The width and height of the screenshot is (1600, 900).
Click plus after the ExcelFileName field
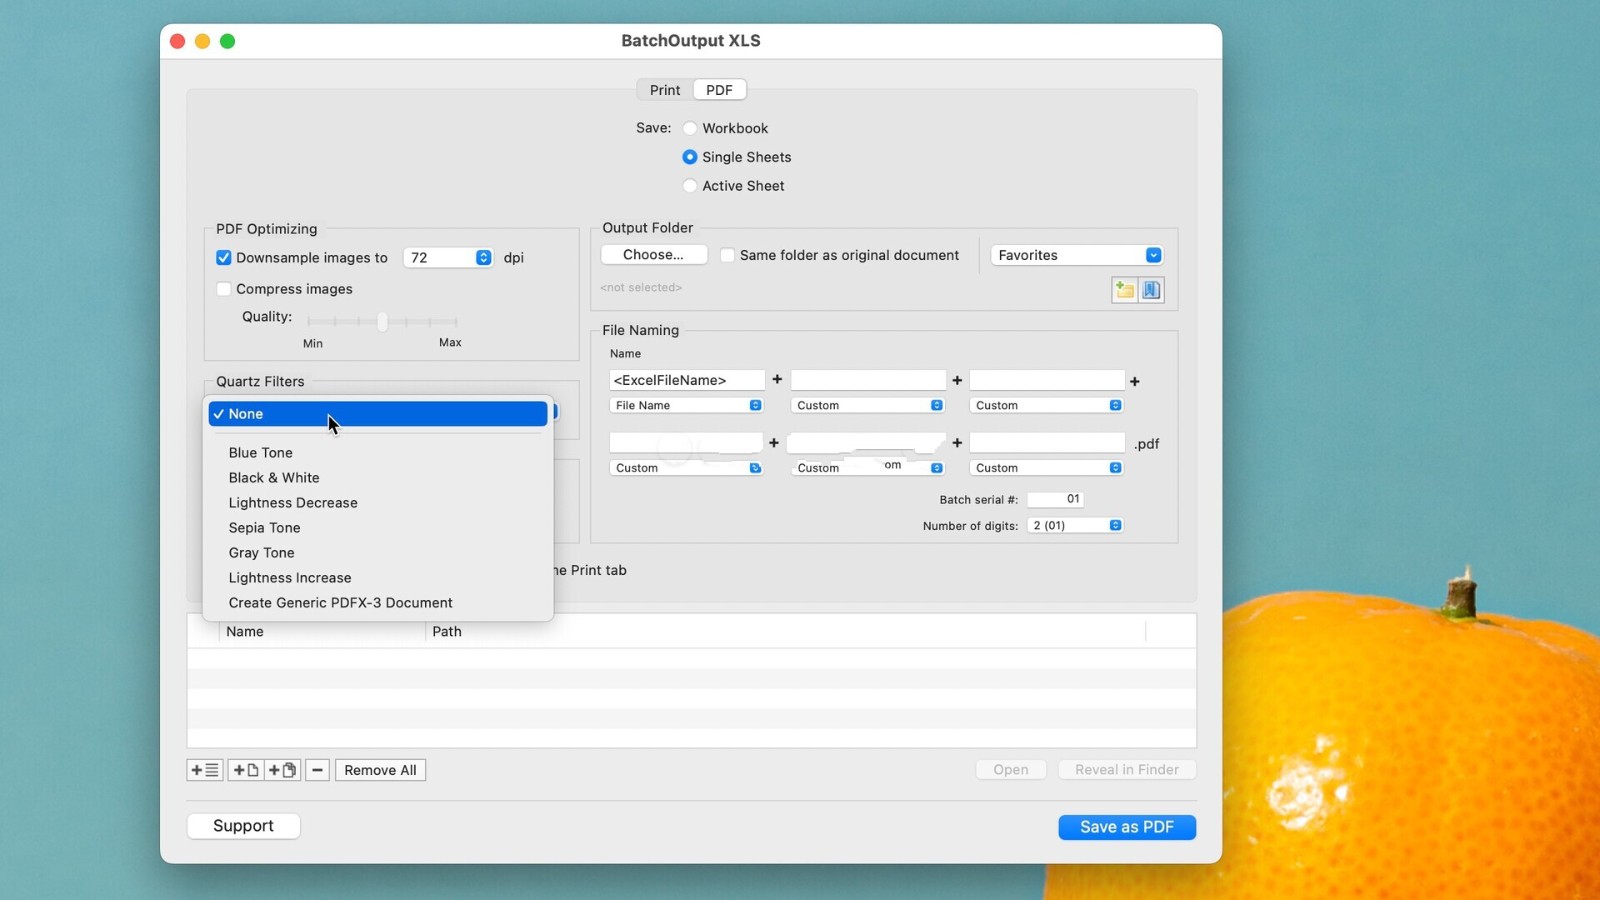point(777,380)
